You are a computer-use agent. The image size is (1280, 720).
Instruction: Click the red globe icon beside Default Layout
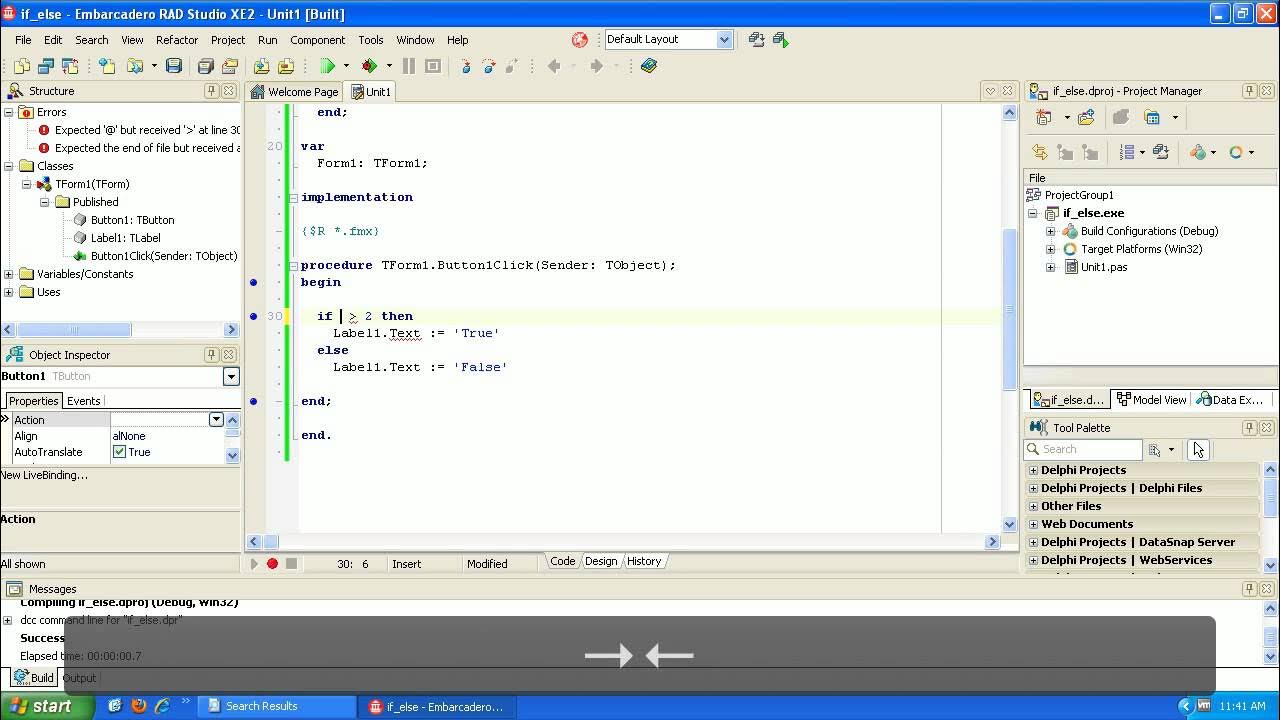coord(580,40)
